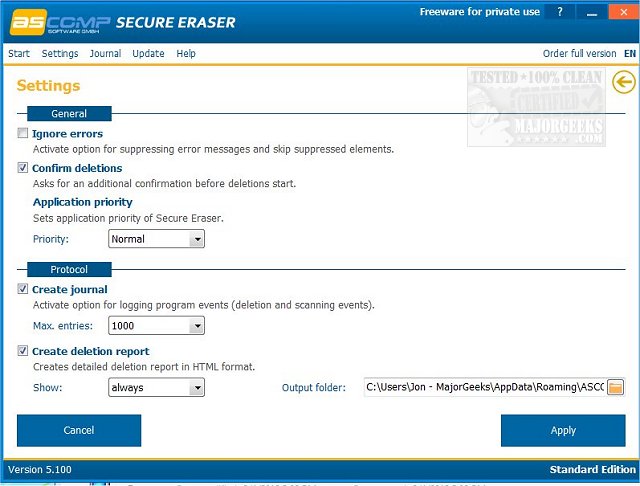Enable the Ignore errors checkbox

(22, 133)
